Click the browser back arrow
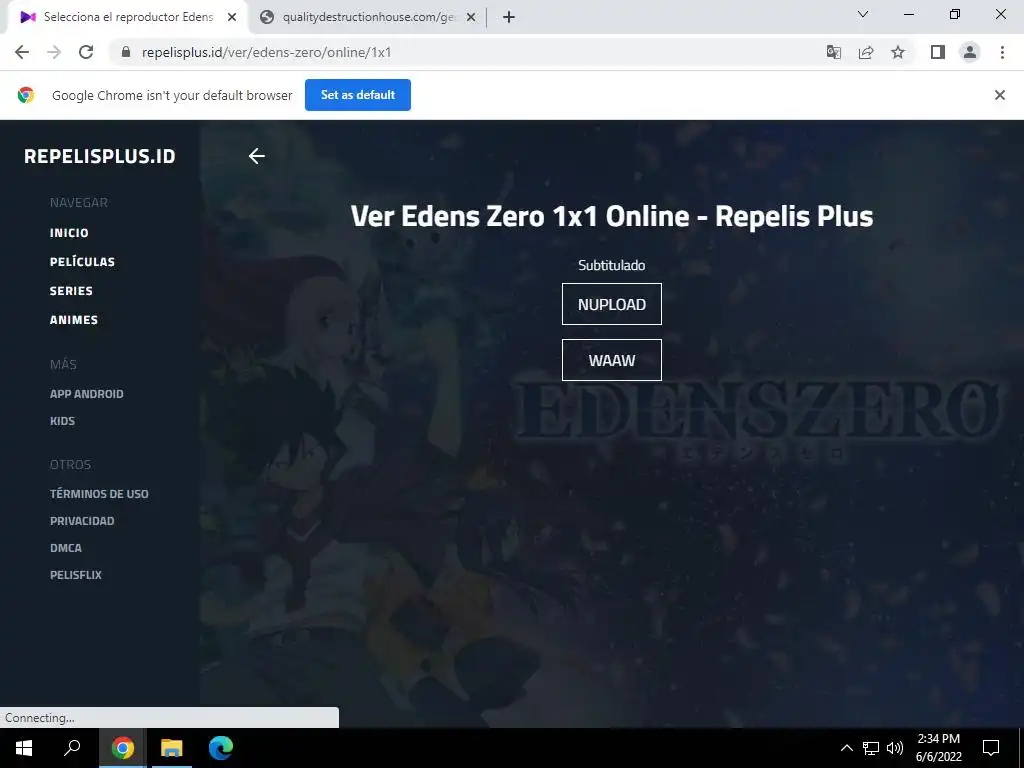This screenshot has width=1024, height=768. pyautogui.click(x=22, y=52)
